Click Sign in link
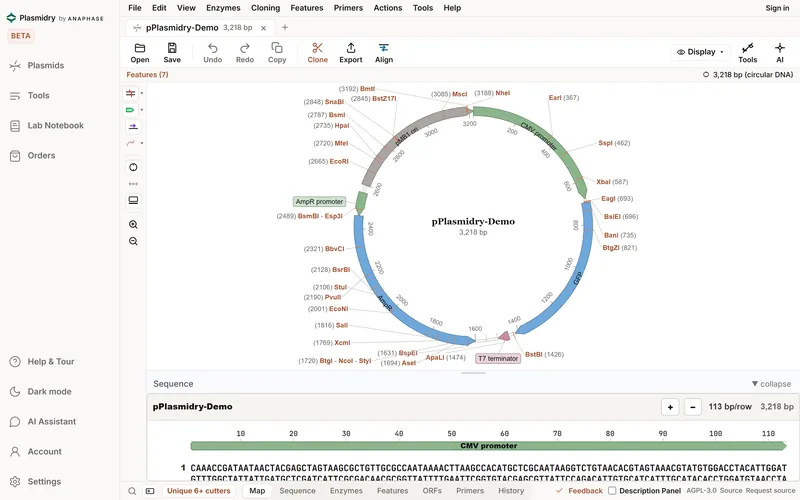 pos(777,8)
